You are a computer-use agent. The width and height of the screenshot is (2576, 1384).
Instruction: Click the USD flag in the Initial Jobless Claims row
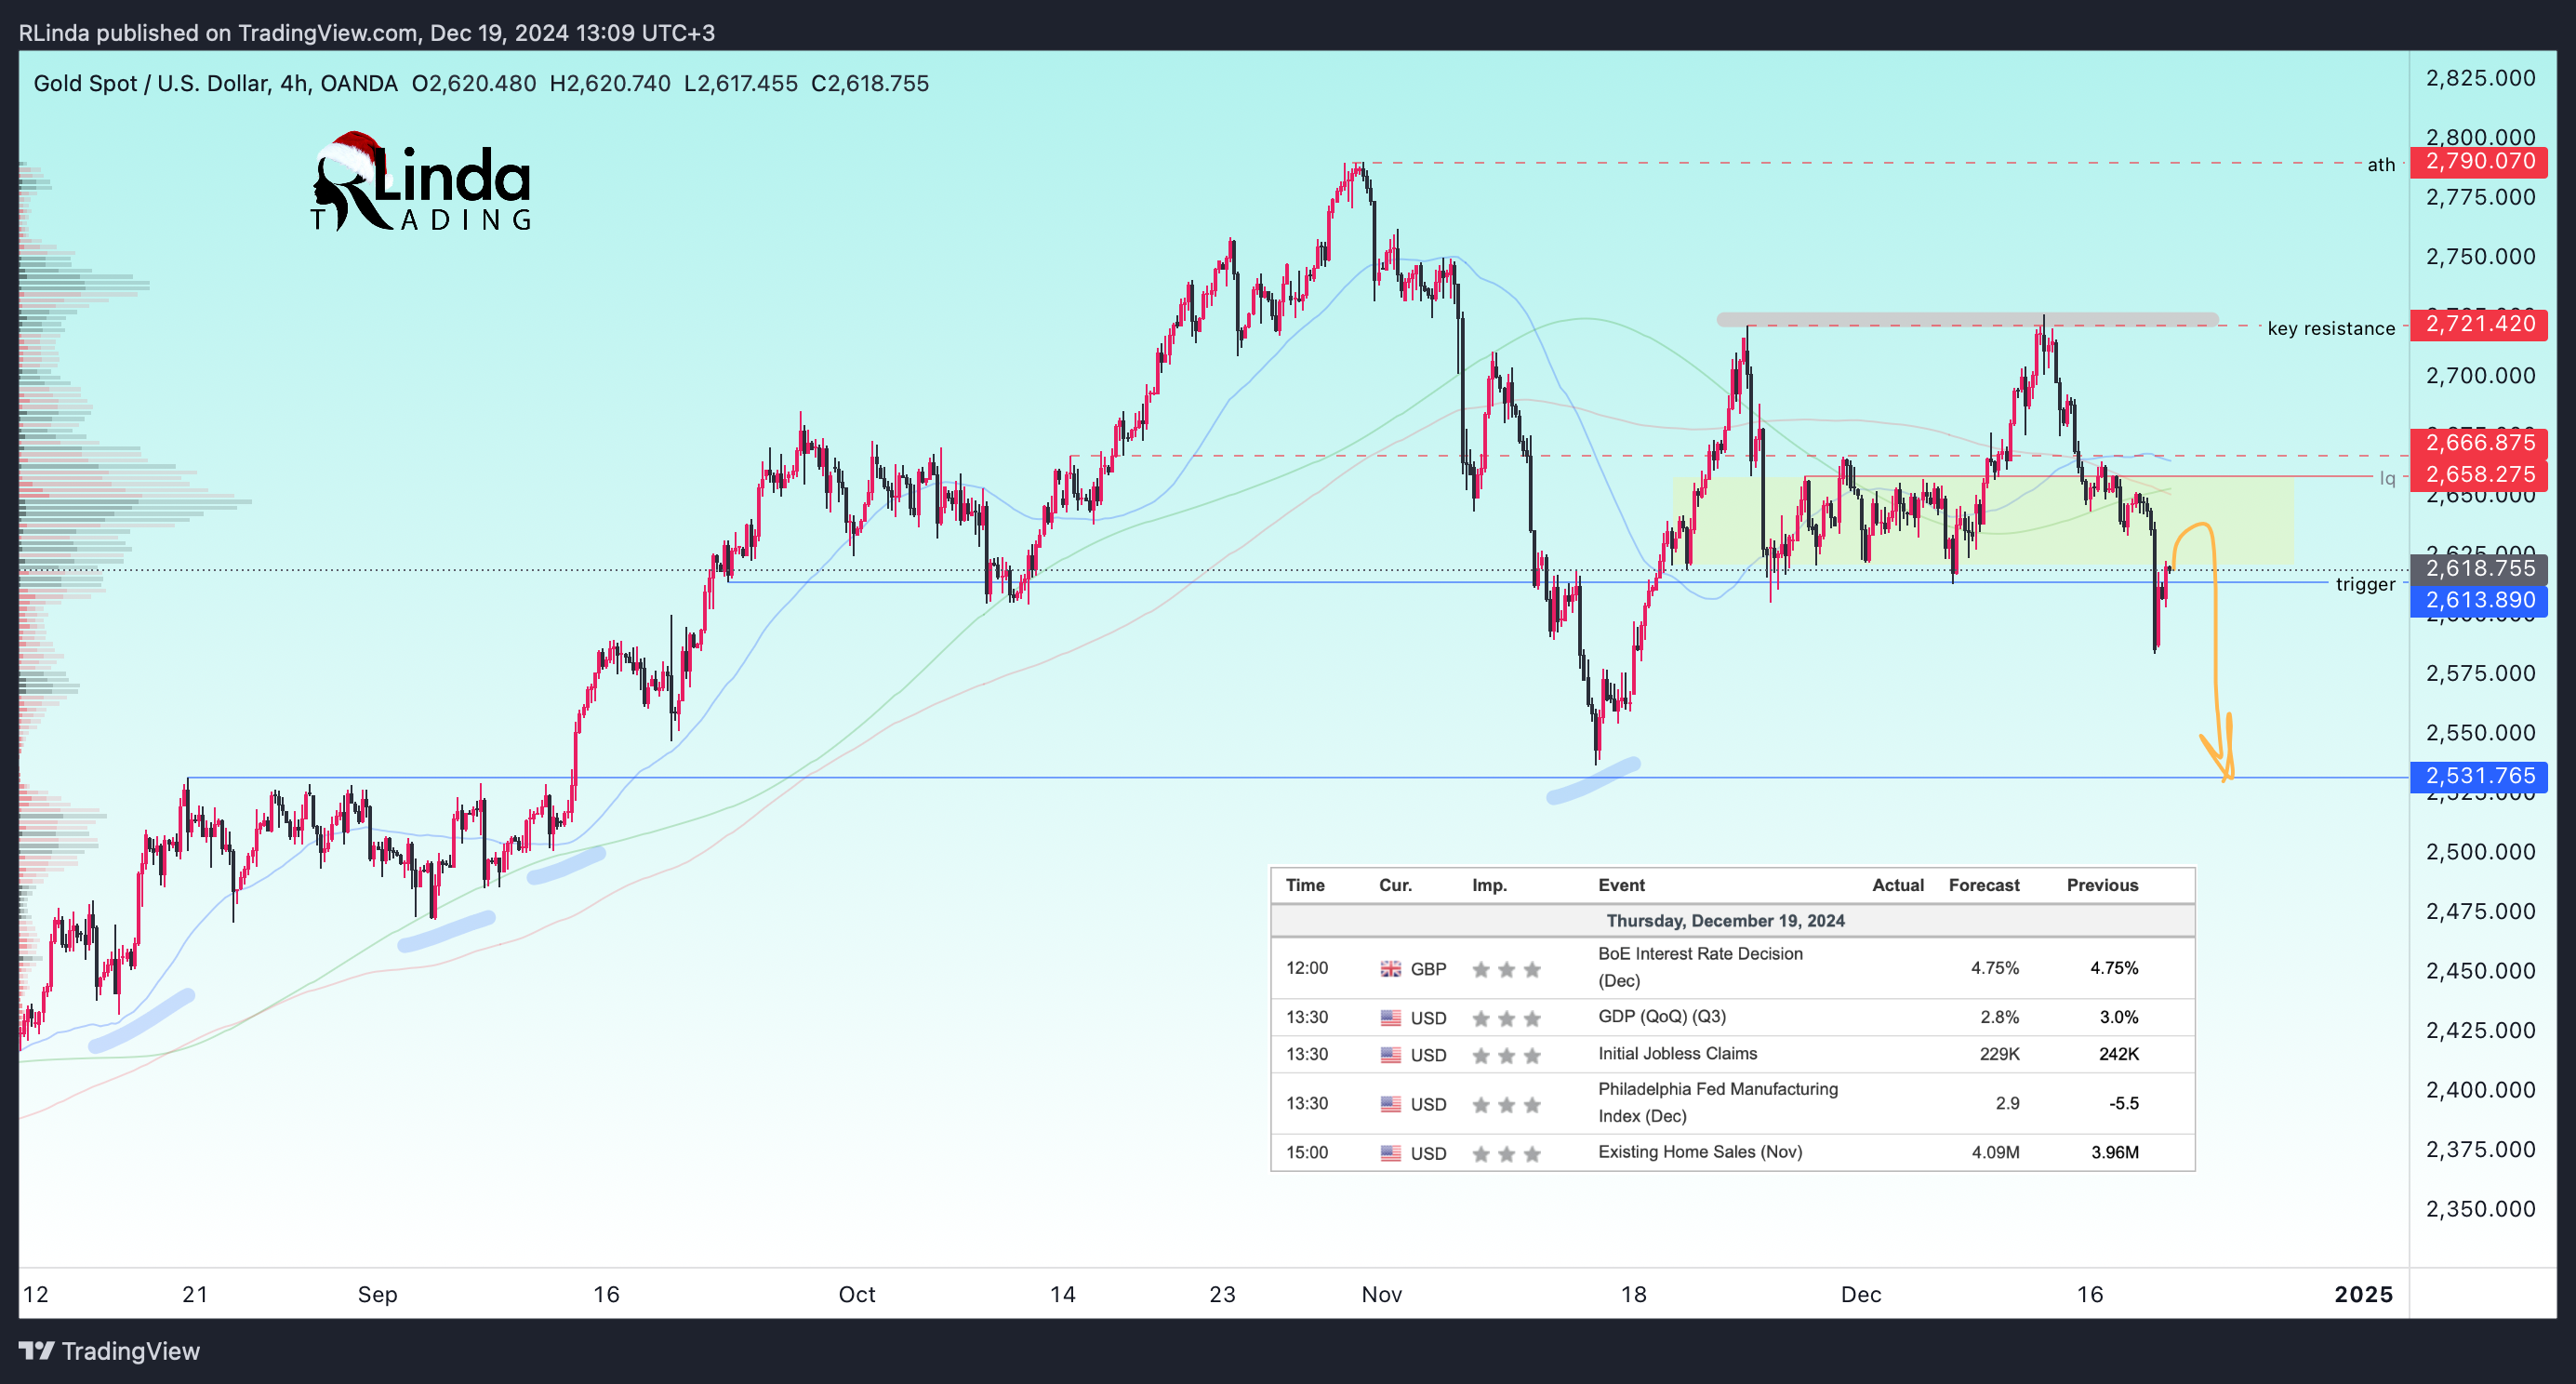[x=1390, y=1055]
